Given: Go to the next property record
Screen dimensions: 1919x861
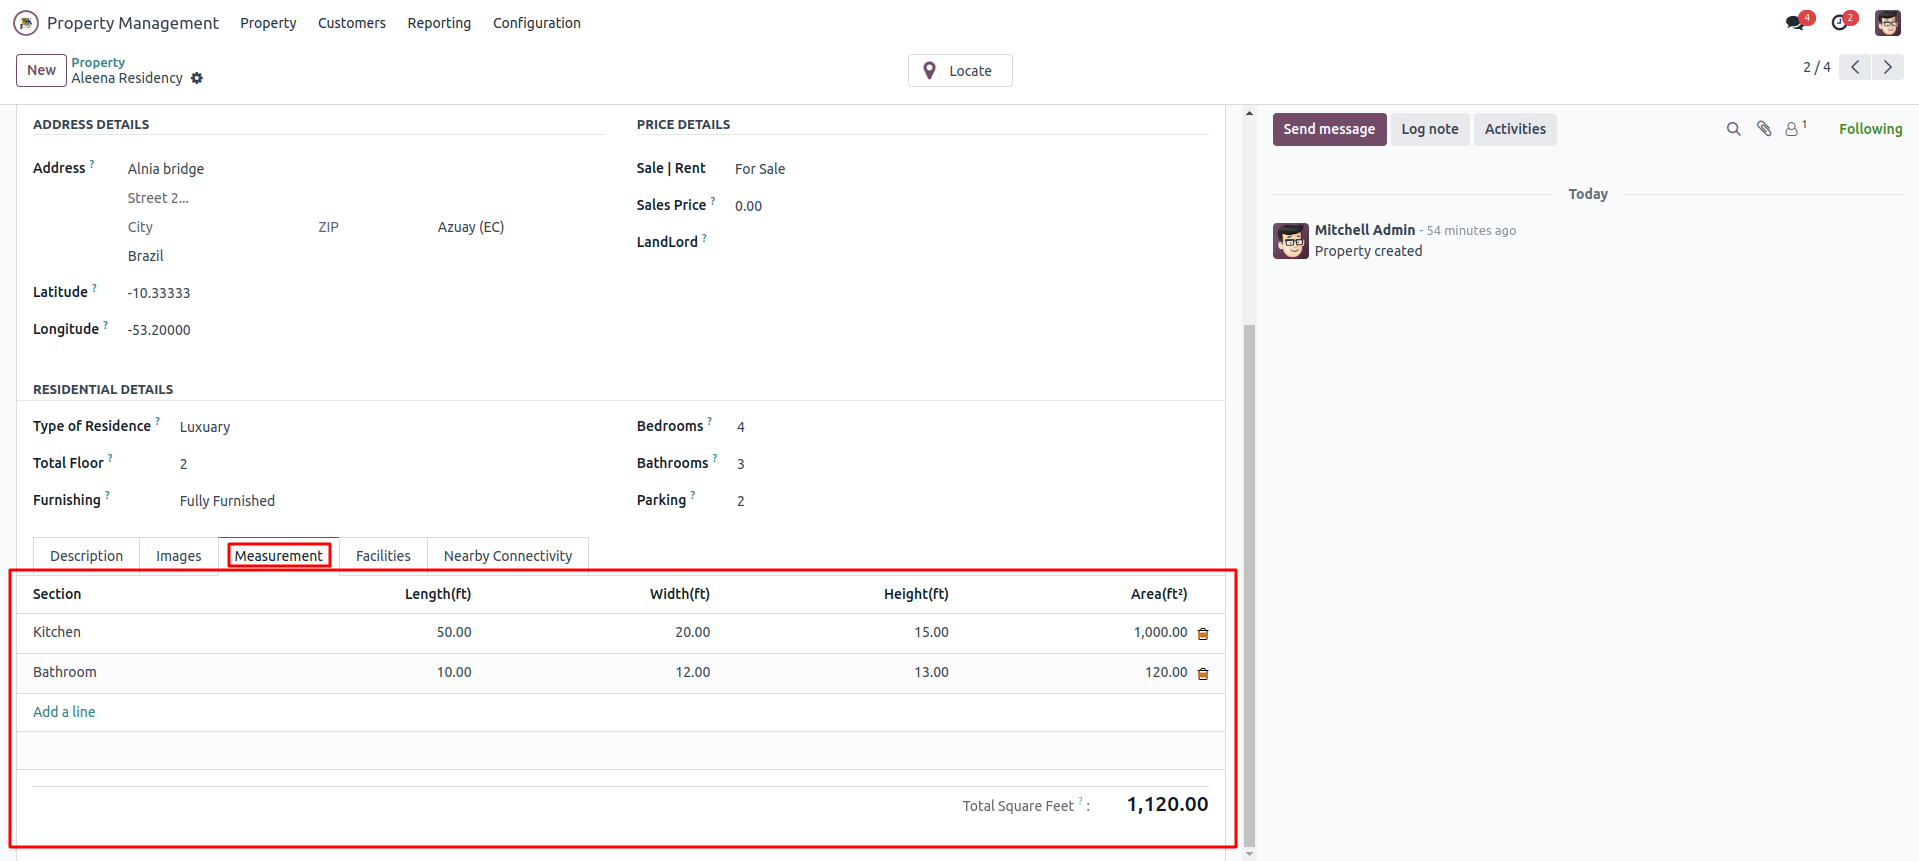Looking at the screenshot, I should point(1888,67).
